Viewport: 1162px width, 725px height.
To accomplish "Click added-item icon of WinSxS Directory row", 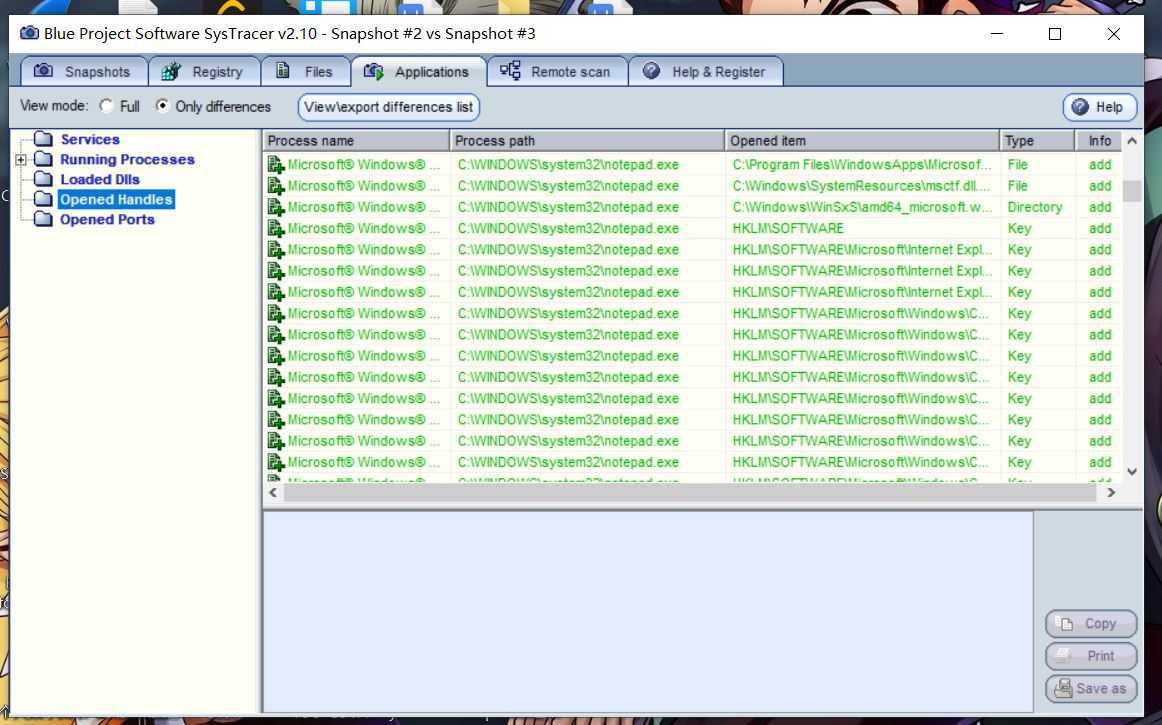I will pos(276,207).
